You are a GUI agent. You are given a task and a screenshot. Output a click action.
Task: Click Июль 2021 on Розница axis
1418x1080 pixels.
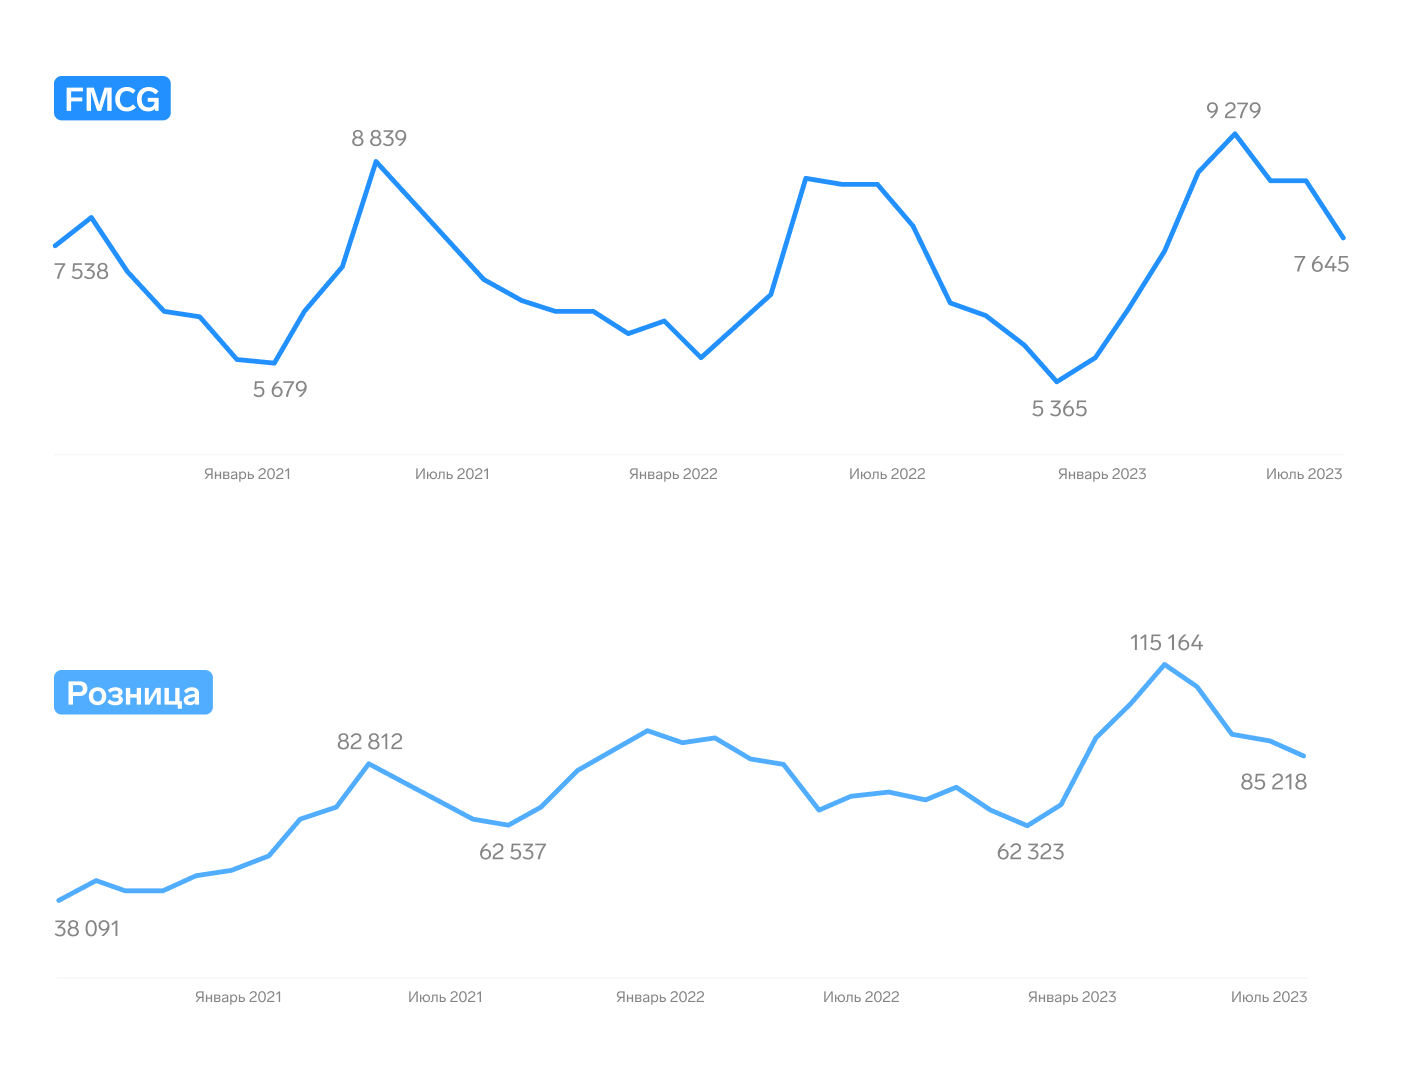(445, 997)
